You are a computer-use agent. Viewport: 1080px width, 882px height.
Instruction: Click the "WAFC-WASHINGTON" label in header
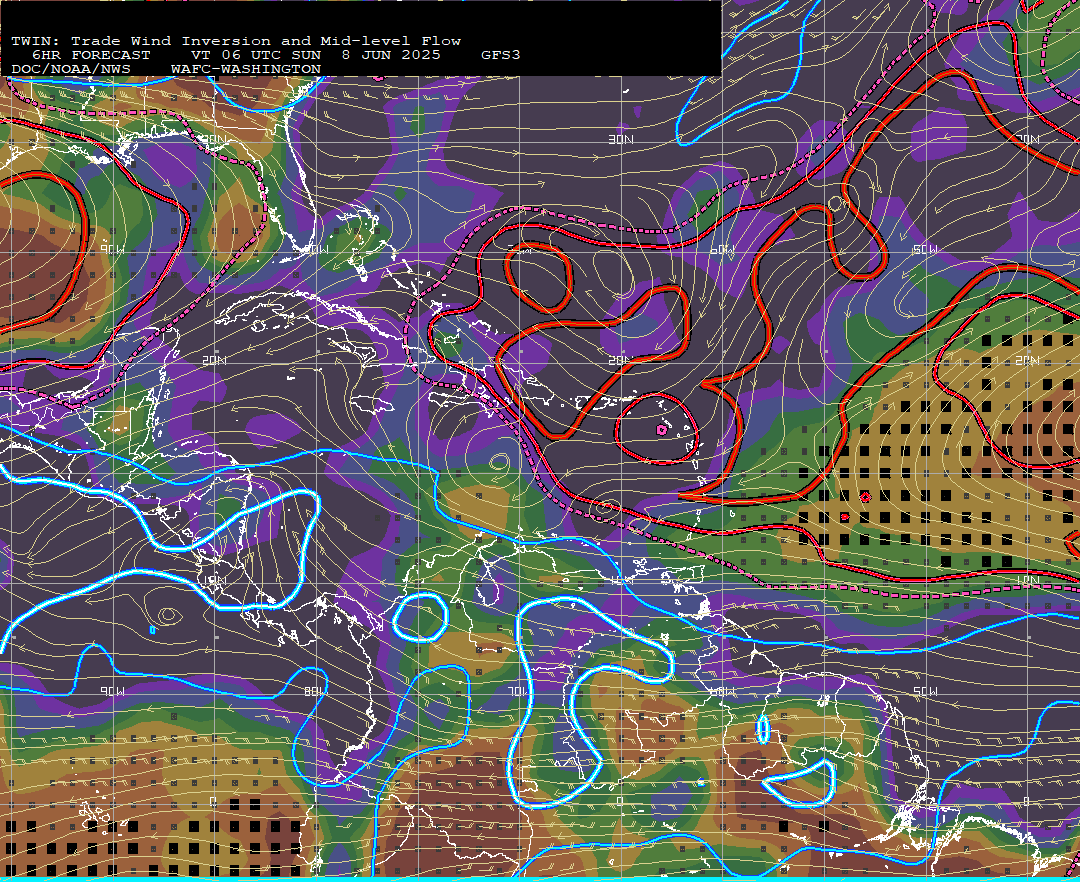coord(246,70)
